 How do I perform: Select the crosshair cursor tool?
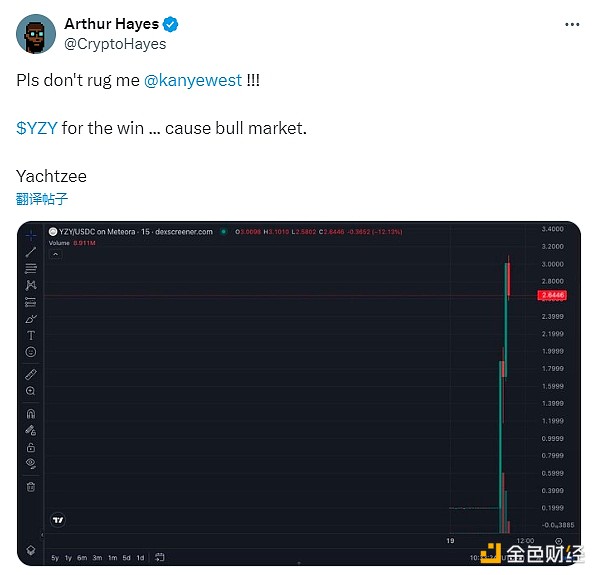[31, 235]
